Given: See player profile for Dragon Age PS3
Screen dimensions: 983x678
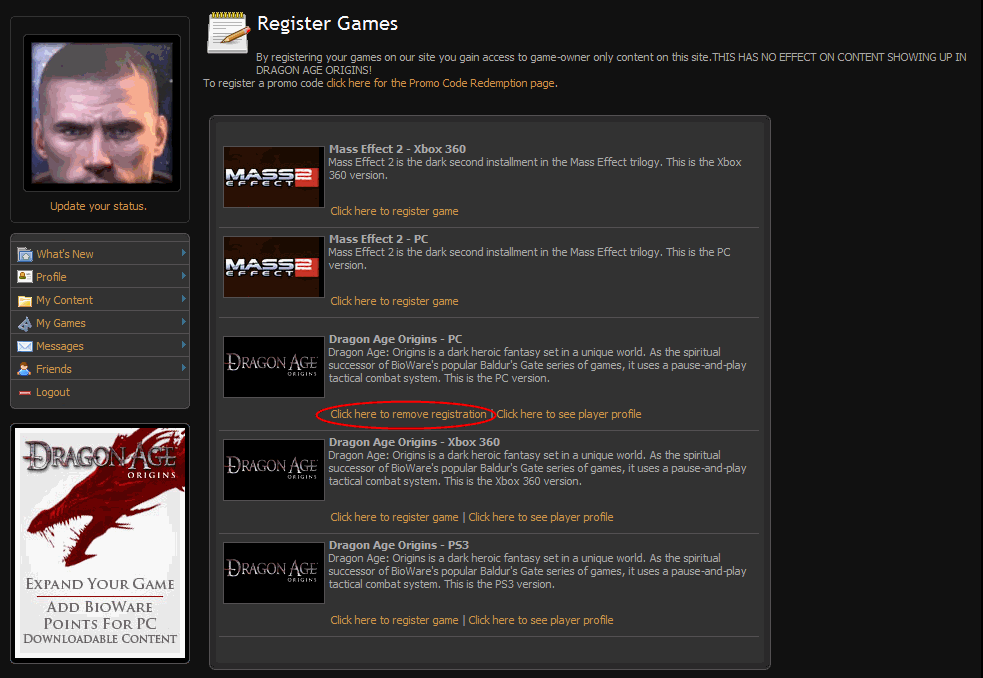Looking at the screenshot, I should click(x=541, y=620).
